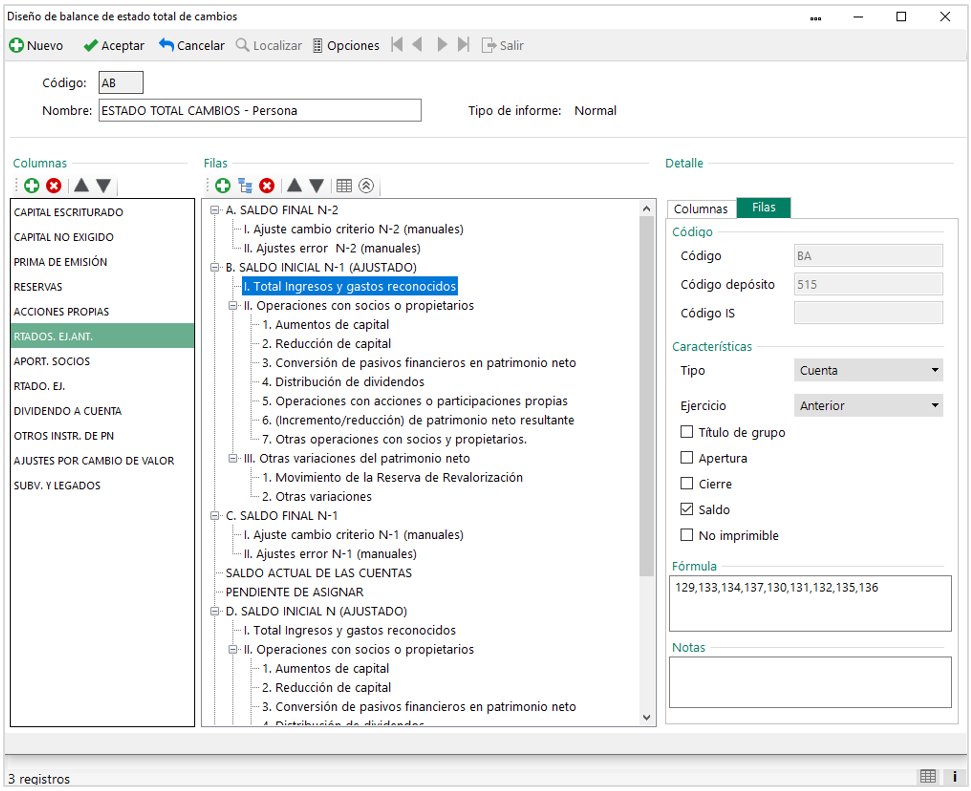Select row 4. Distribución de dividendos under B
Viewport: 971px width, 791px height.
click(343, 382)
